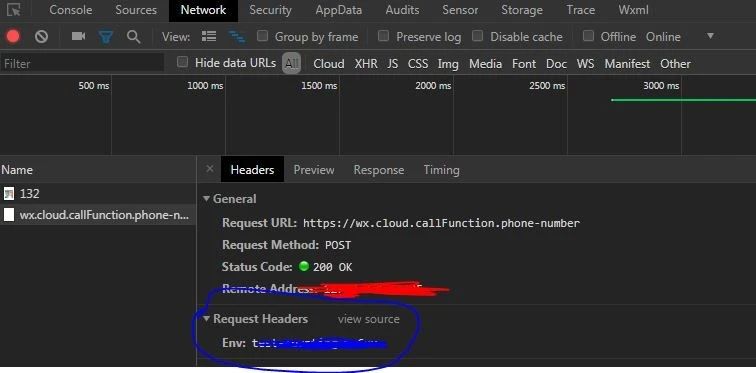Open the Preview detail tab

[314, 170]
